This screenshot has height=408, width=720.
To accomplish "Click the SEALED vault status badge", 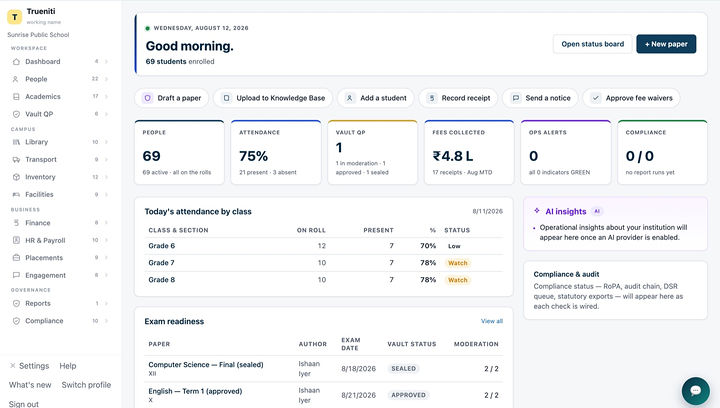I will tap(403, 369).
